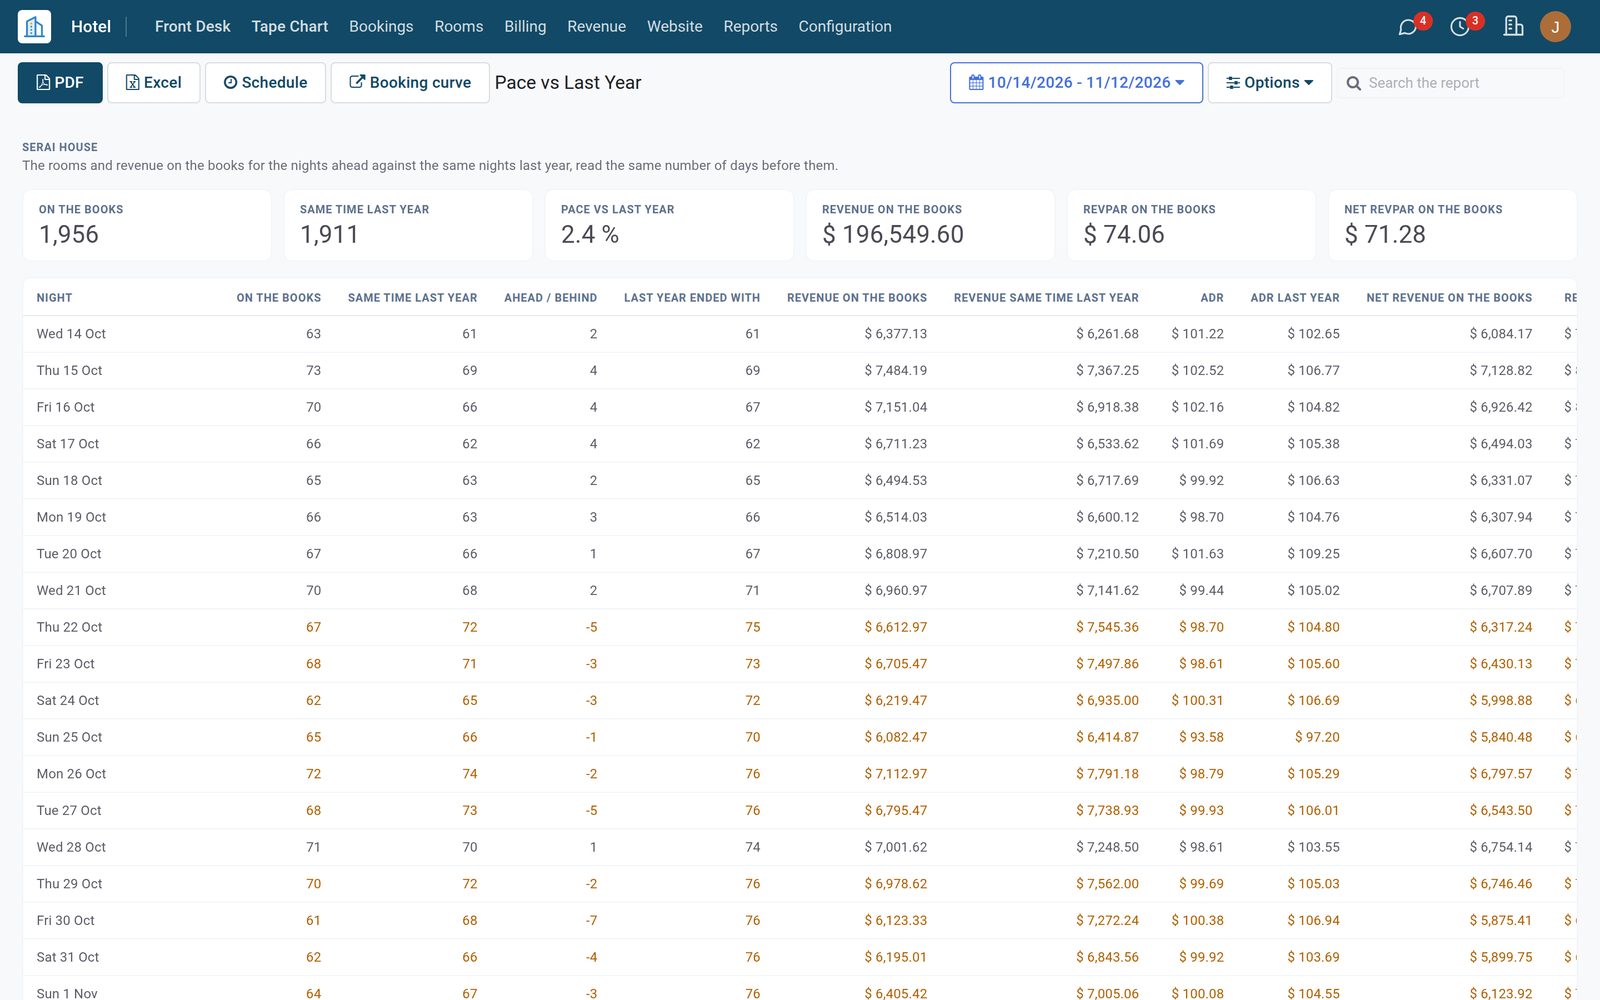The image size is (1600, 1000).
Task: Click the search magnifier icon
Action: tap(1353, 83)
